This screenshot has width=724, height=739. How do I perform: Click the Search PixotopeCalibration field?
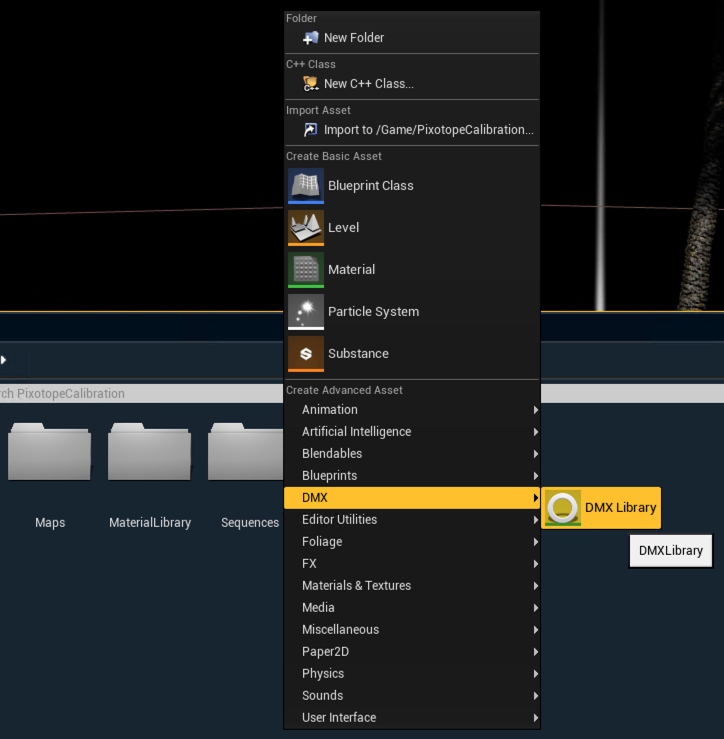tap(140, 394)
